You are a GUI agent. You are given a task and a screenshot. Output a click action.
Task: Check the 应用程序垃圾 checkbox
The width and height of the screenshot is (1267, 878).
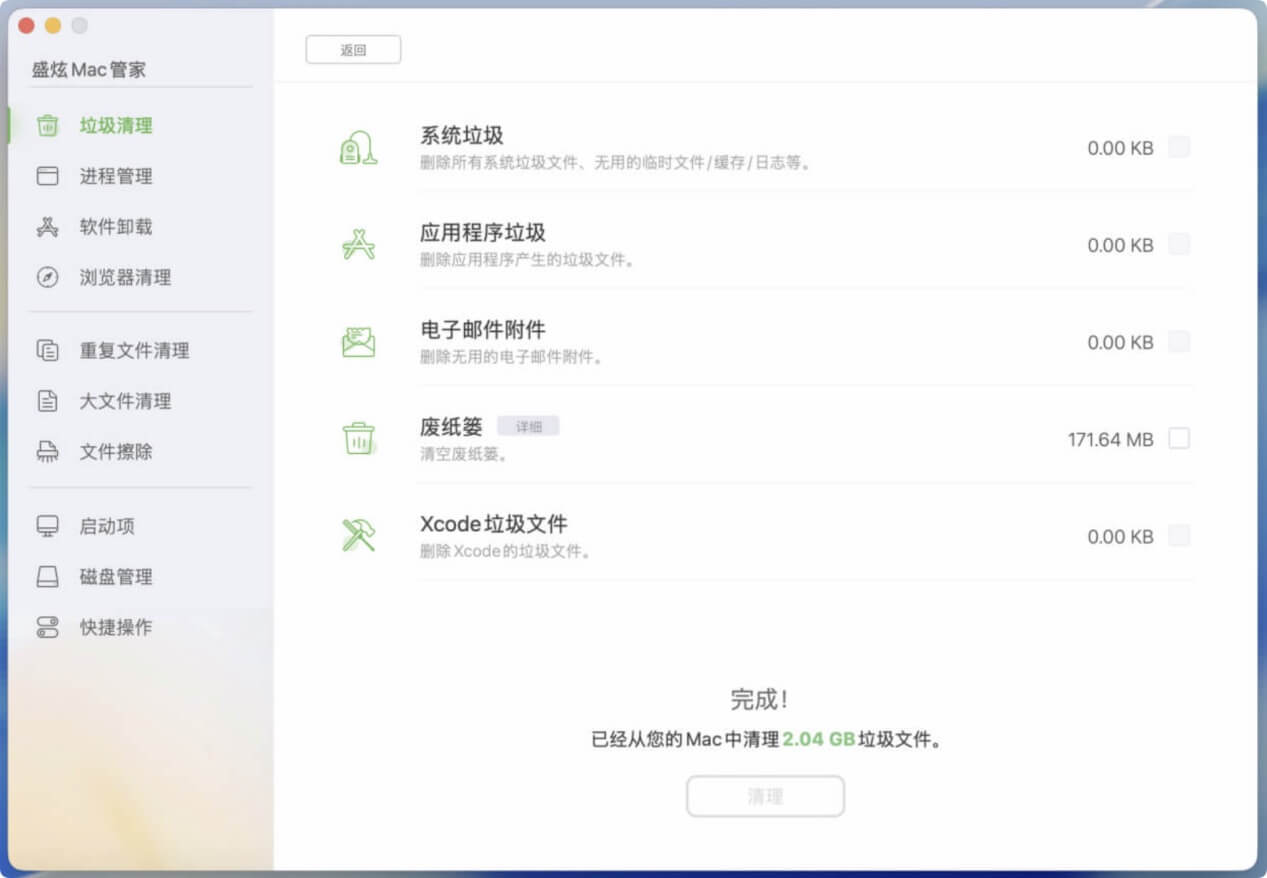[1180, 244]
